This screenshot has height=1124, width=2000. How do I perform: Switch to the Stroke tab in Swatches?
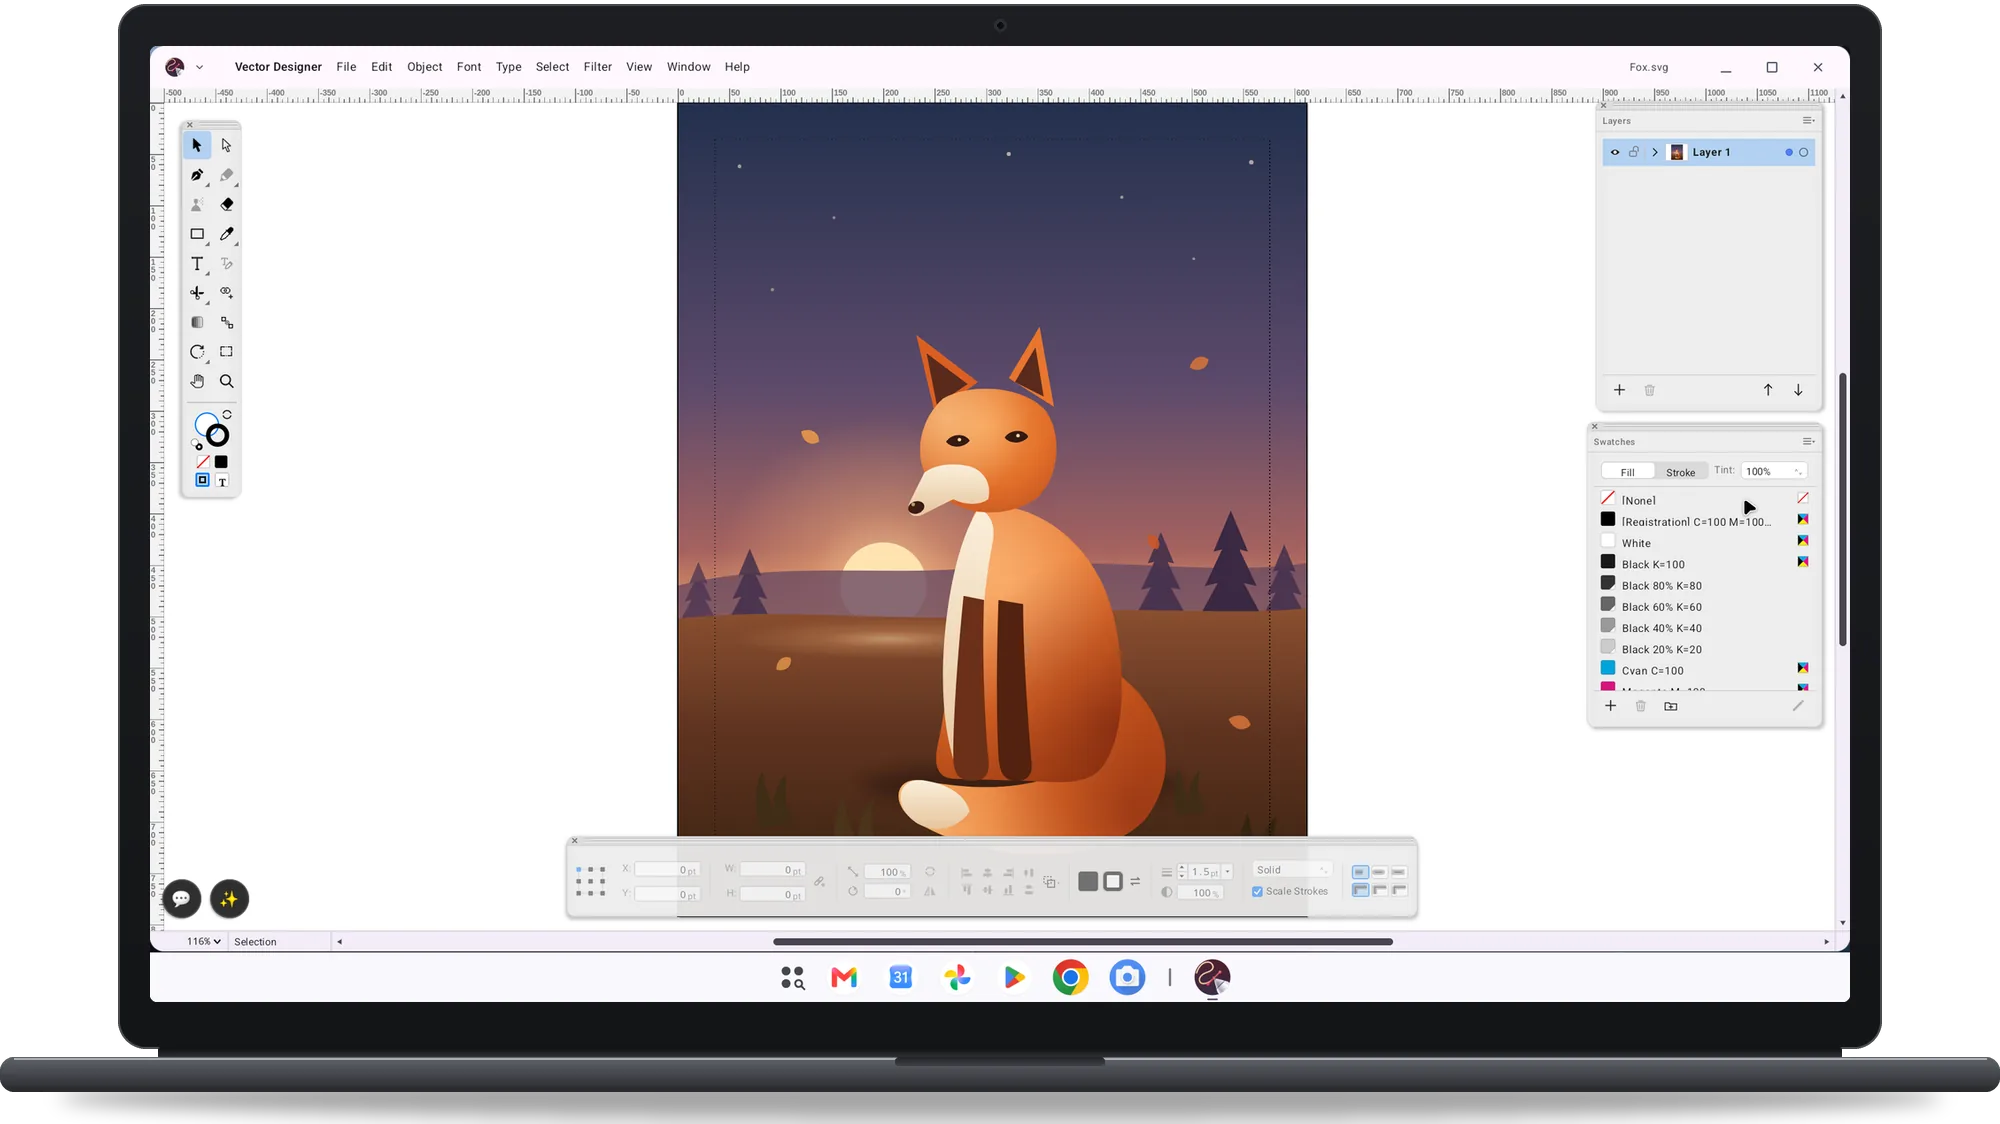pos(1680,472)
